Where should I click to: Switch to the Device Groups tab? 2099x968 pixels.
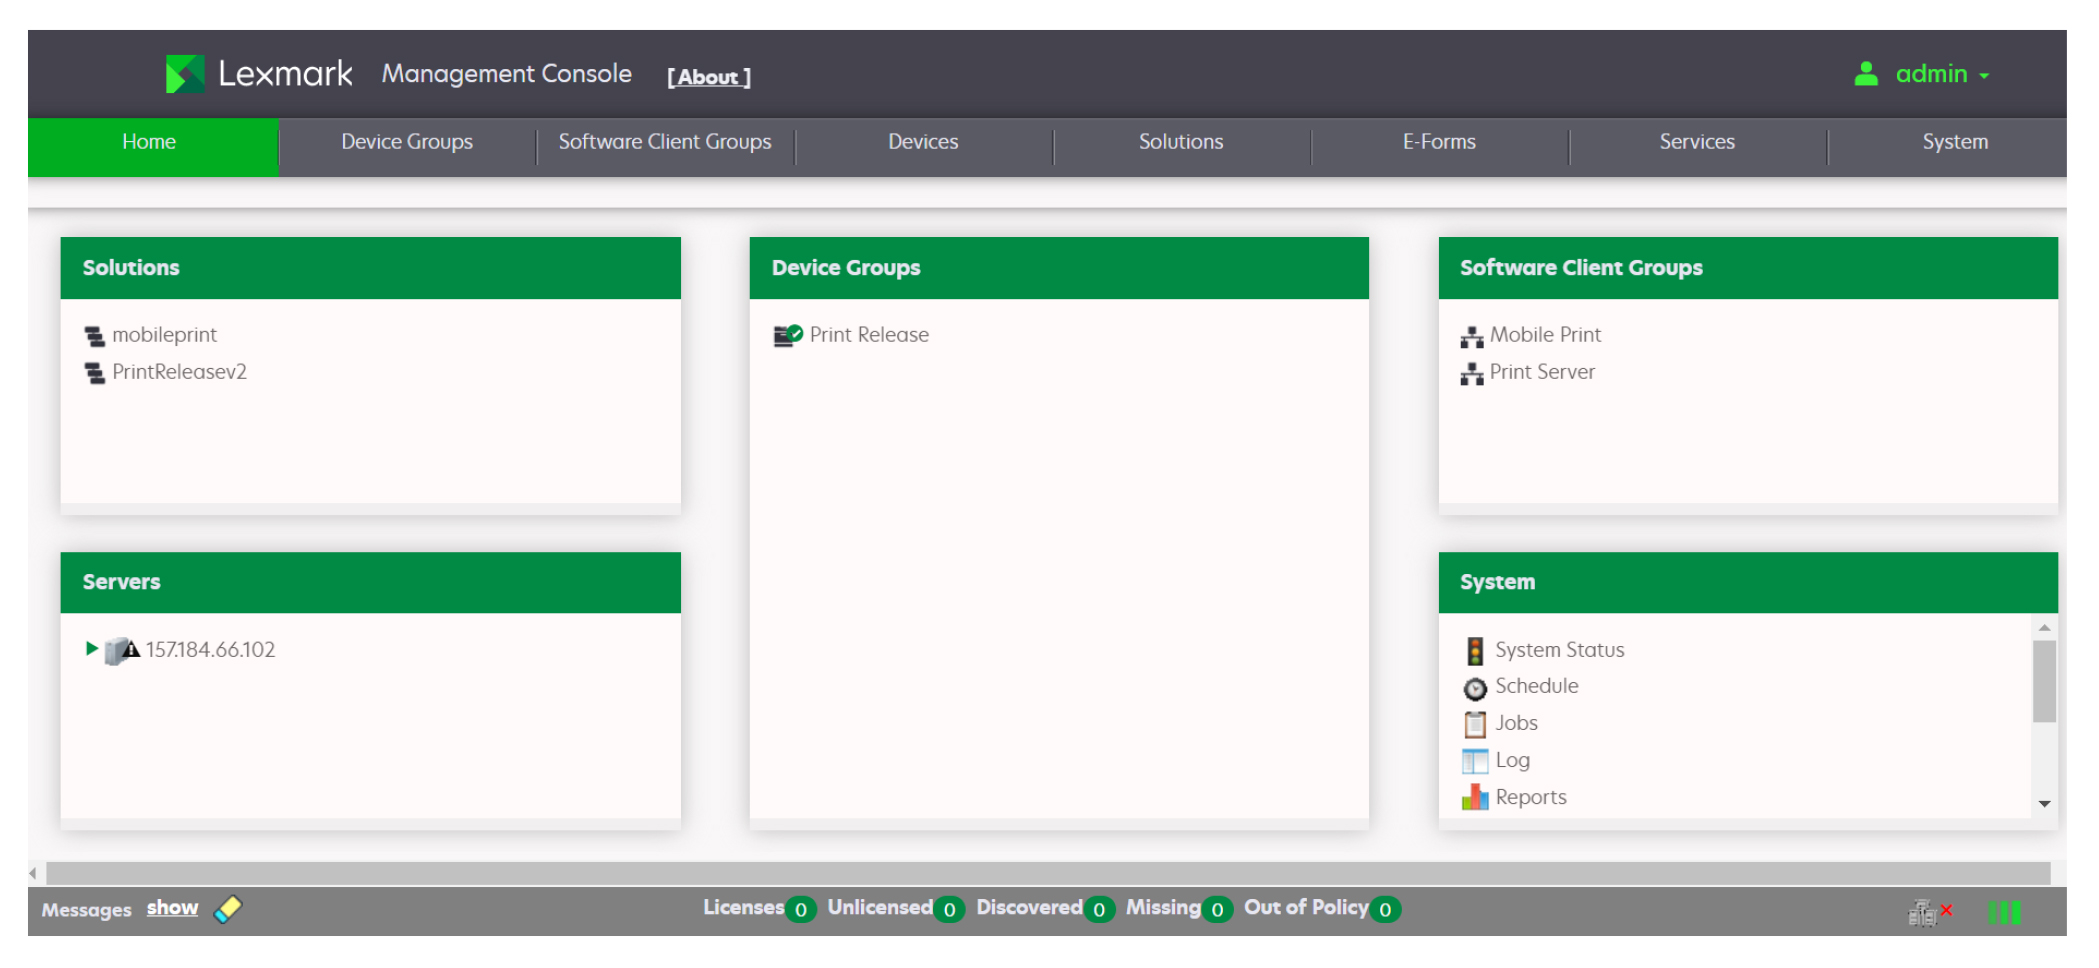click(x=407, y=142)
